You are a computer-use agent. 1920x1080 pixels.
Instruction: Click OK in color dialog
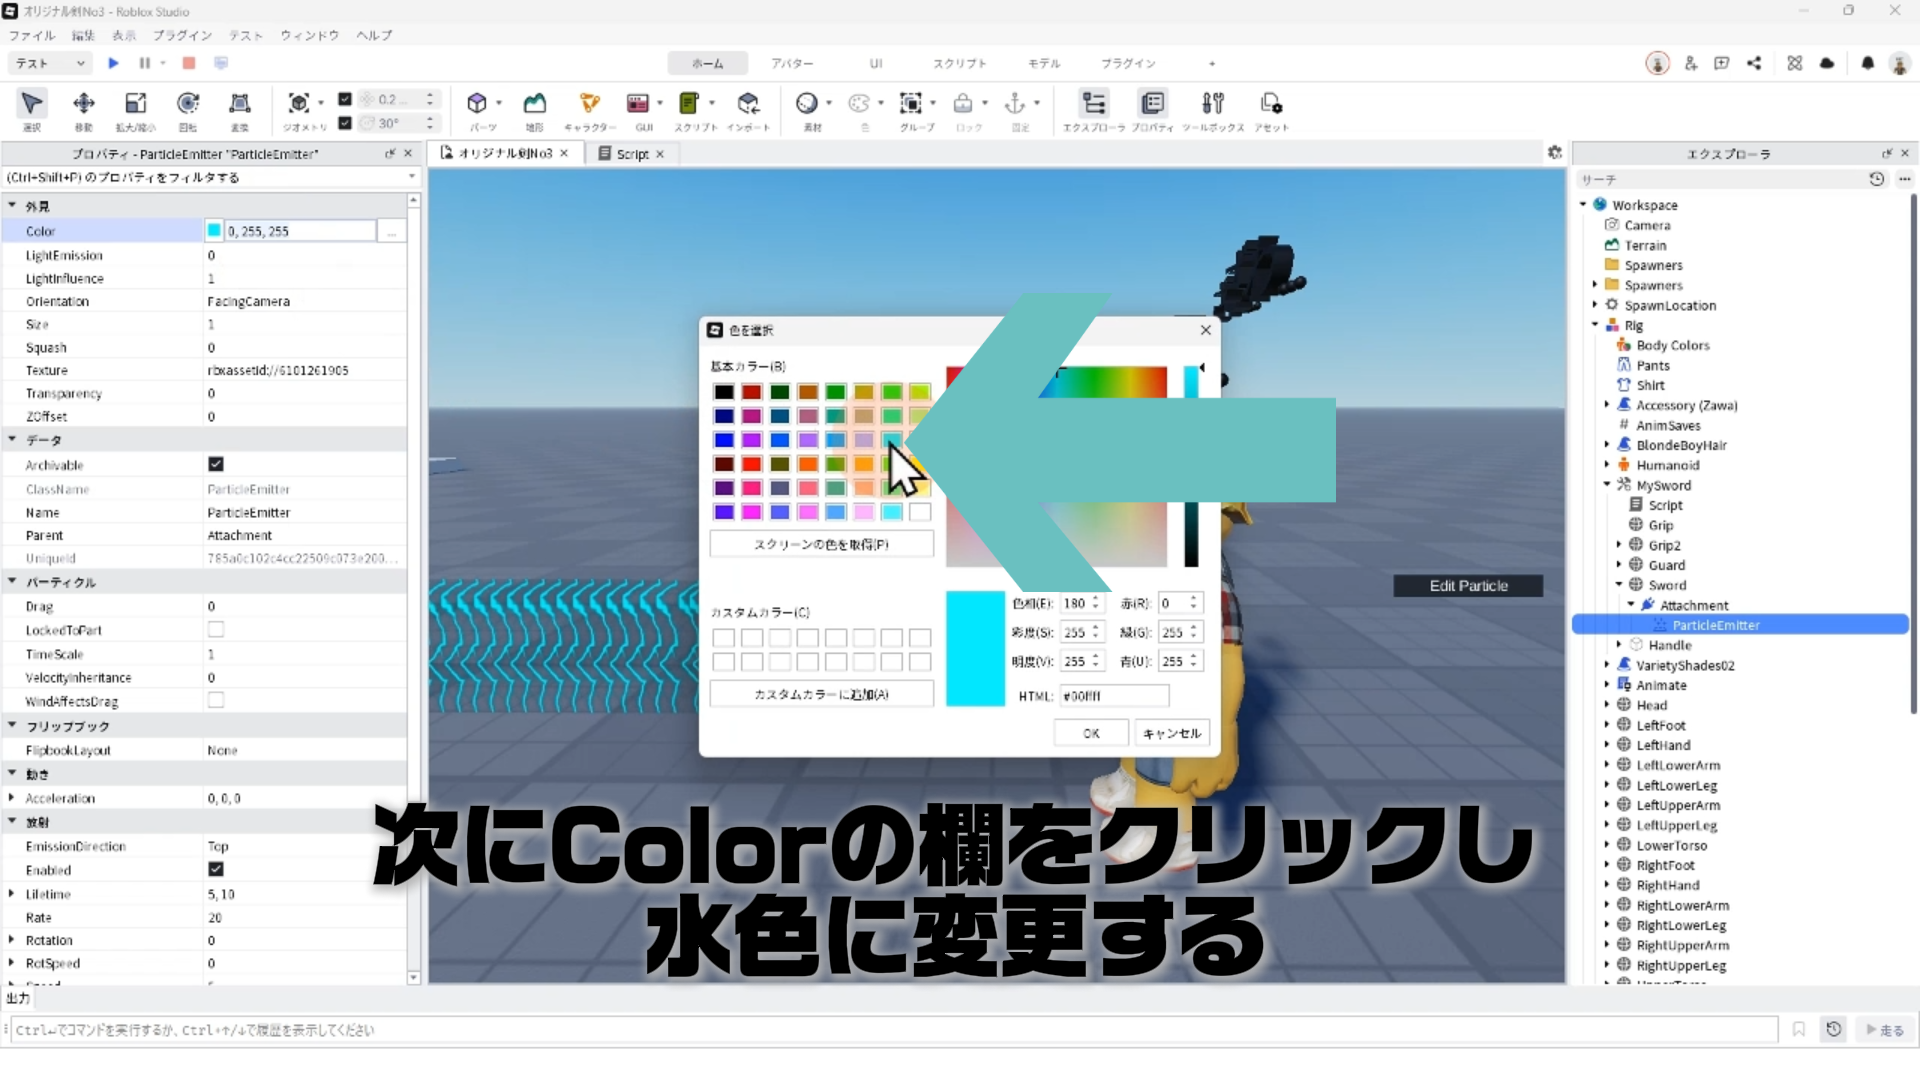point(1090,733)
